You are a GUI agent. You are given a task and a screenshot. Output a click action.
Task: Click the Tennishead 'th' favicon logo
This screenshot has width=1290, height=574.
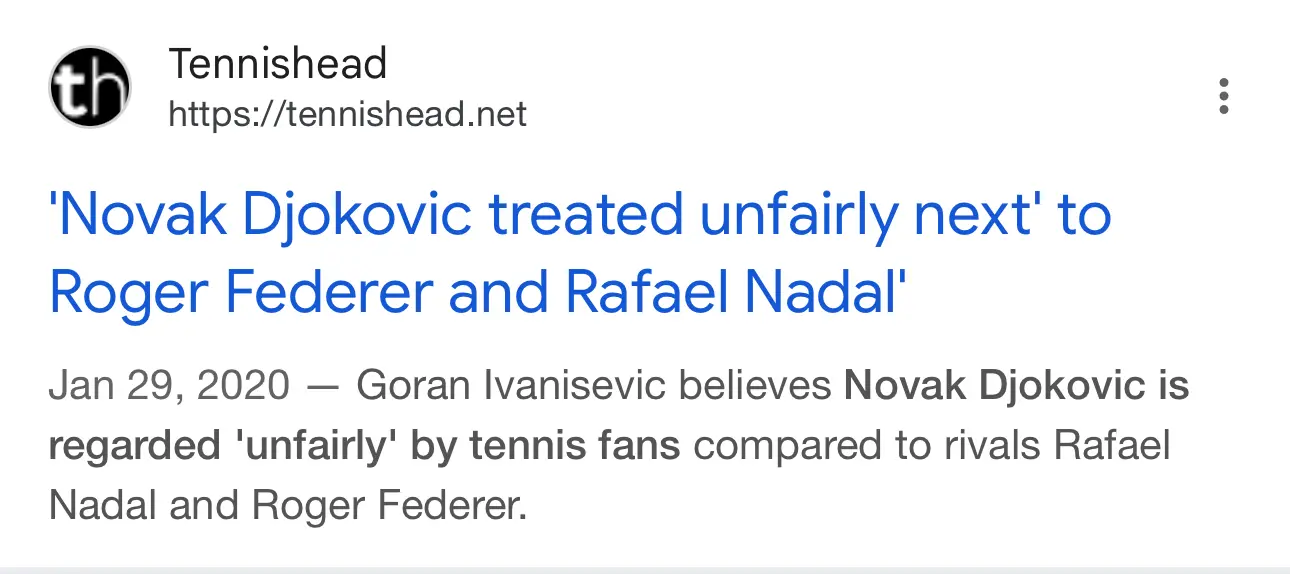click(90, 87)
